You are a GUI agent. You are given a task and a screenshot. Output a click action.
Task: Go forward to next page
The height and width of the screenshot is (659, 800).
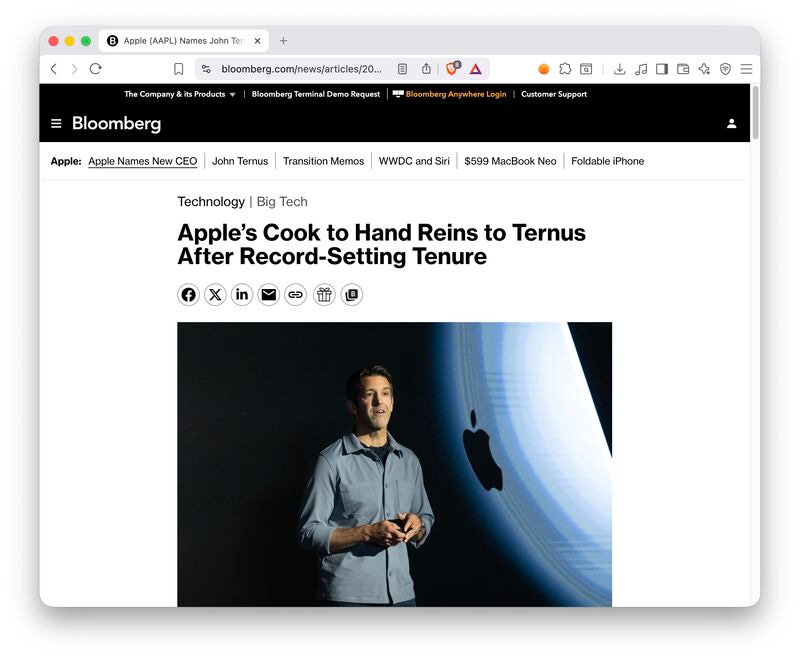pos(74,69)
